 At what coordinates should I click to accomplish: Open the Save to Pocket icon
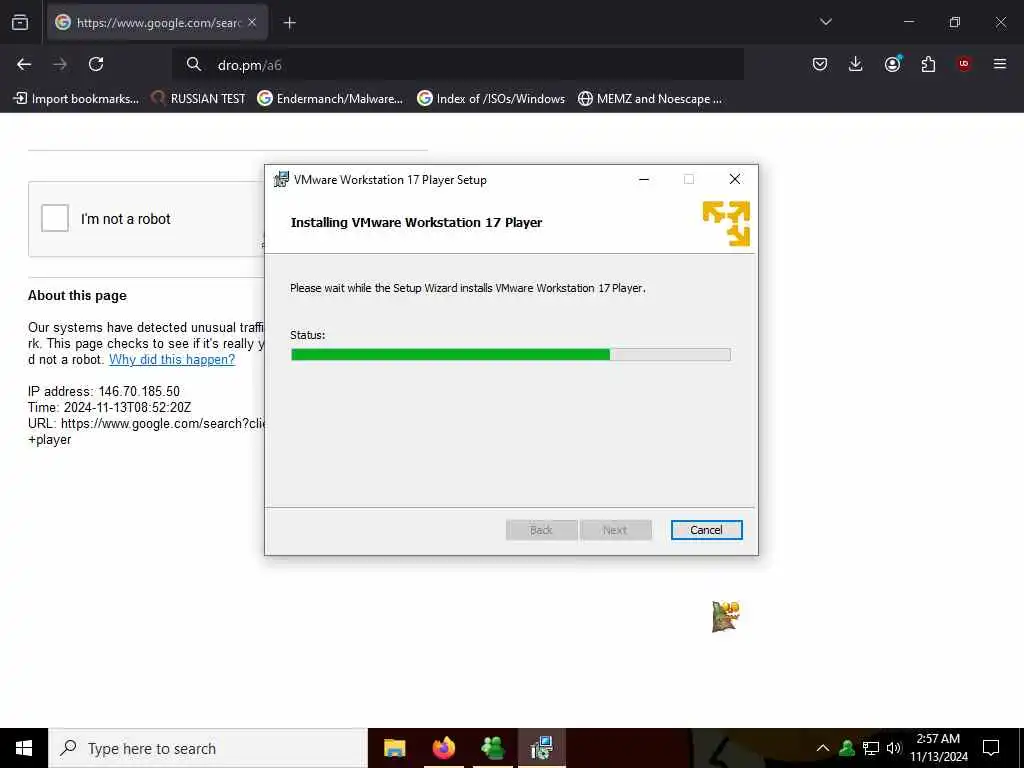(x=820, y=64)
